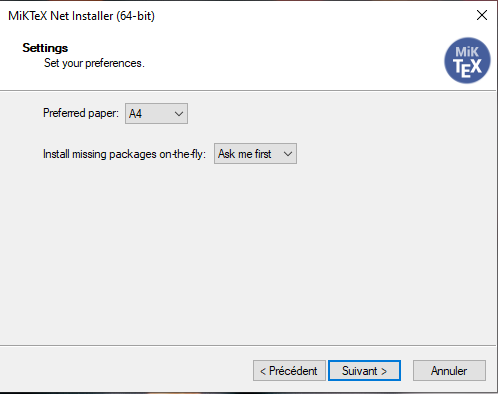Open the Install missing packages dropdown

pyautogui.click(x=255, y=154)
